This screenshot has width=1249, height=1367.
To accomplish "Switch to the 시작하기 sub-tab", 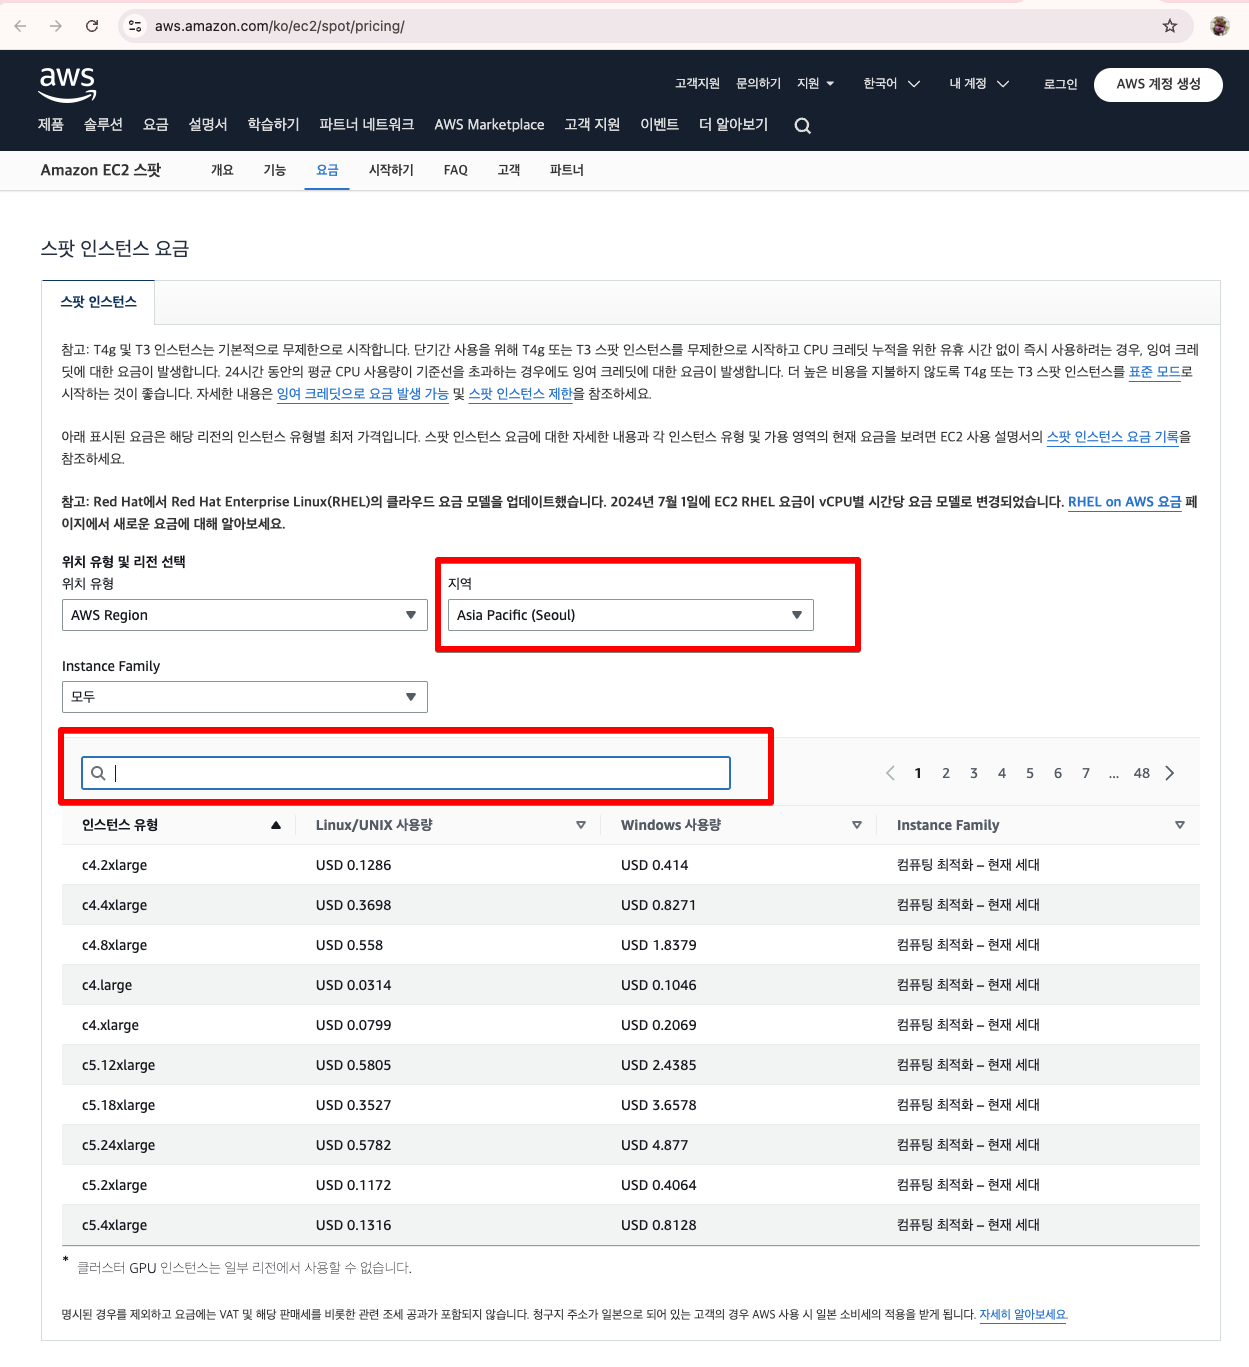I will tap(391, 170).
